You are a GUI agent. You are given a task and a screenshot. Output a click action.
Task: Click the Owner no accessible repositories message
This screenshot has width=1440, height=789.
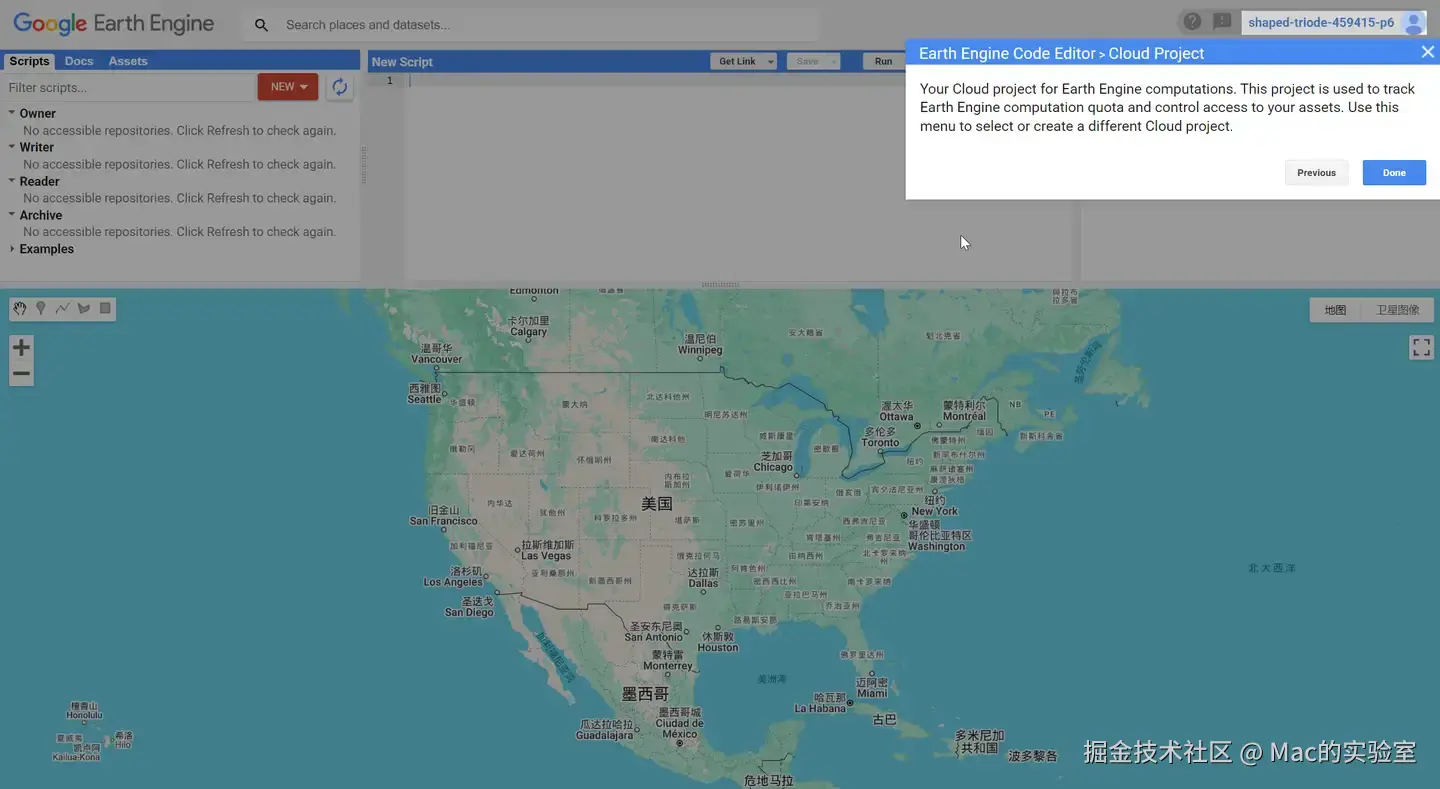[x=179, y=130]
